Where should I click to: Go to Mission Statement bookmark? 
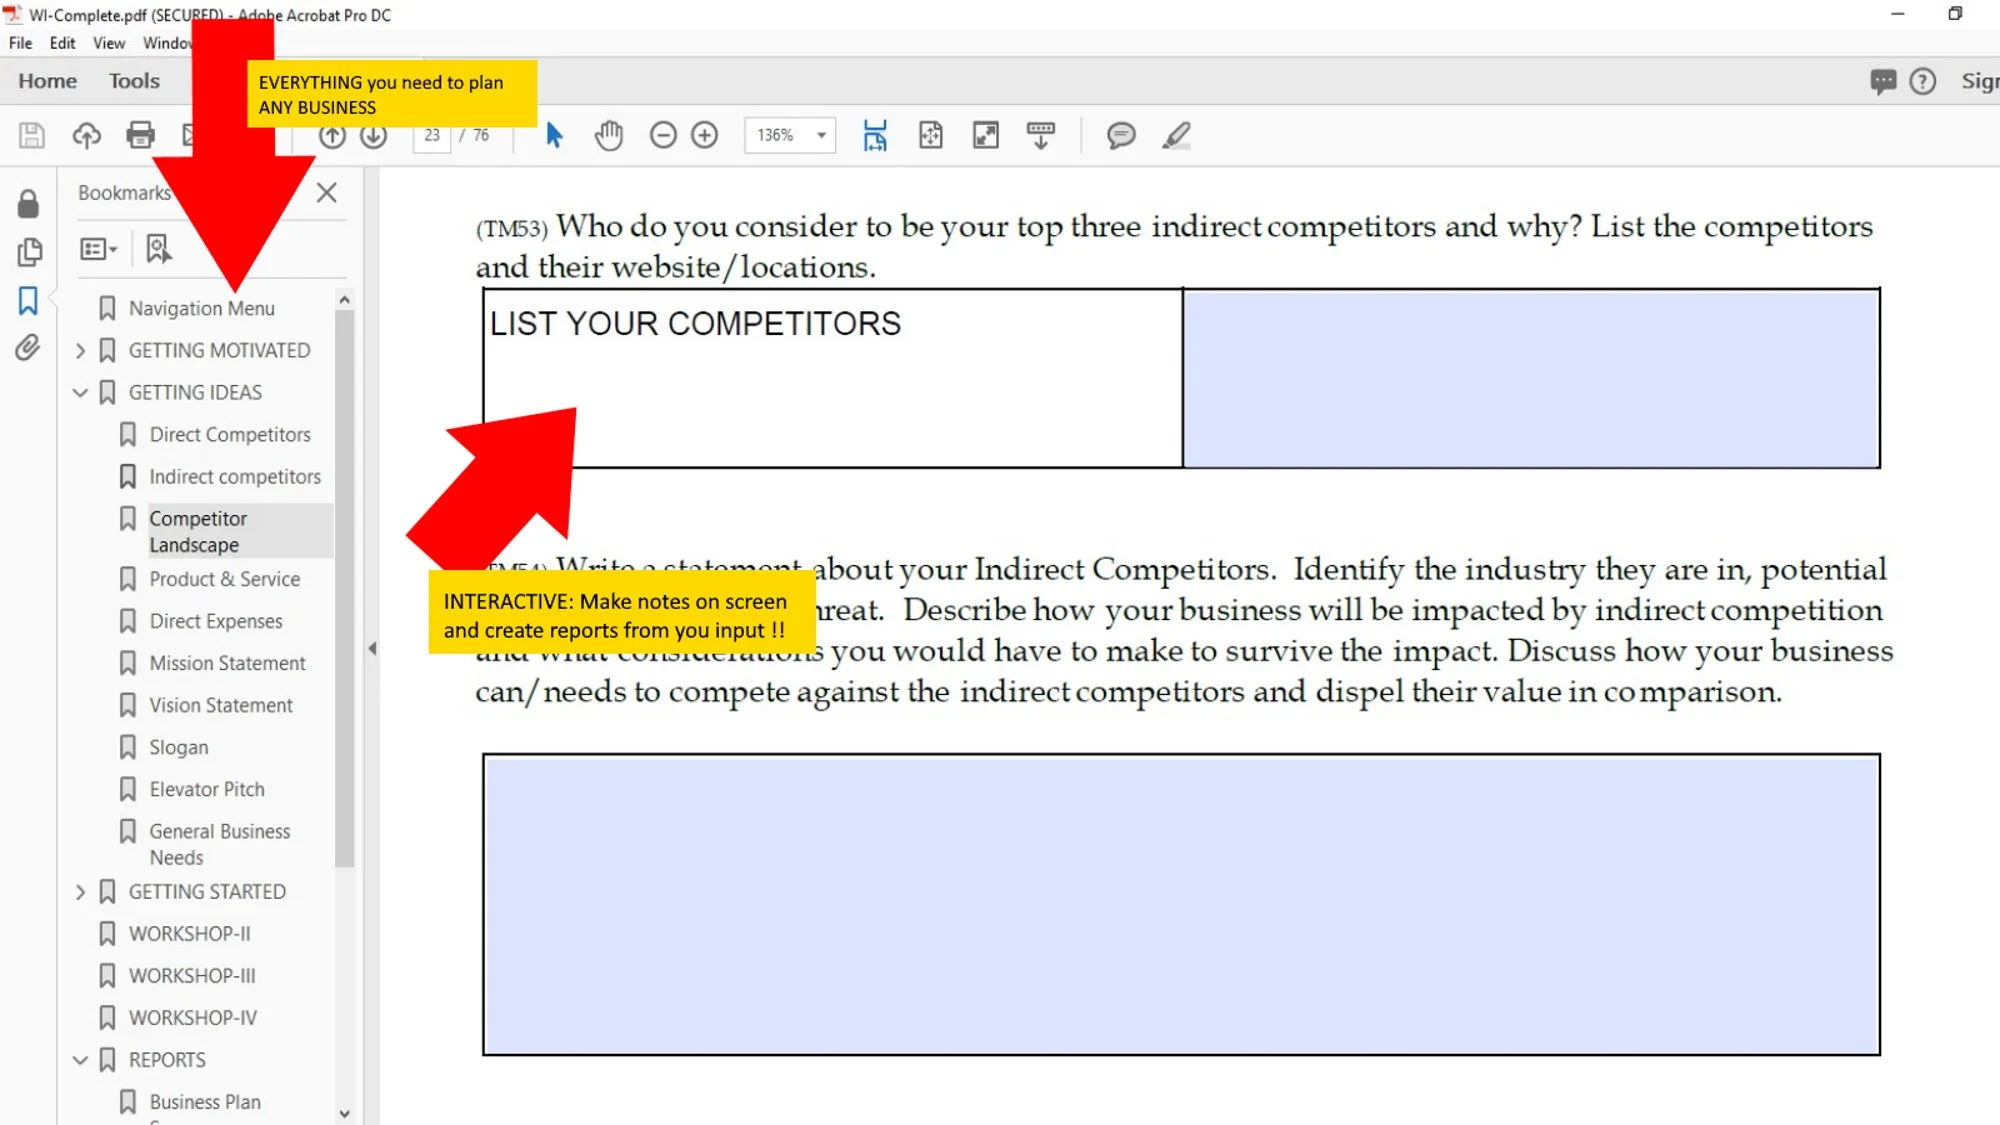tap(227, 663)
